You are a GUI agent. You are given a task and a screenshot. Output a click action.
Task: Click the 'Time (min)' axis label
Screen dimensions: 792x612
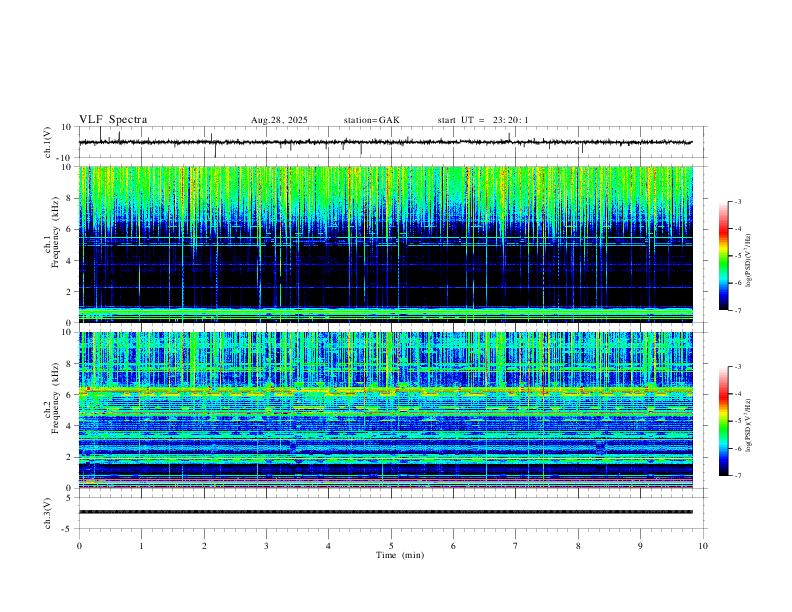point(400,555)
